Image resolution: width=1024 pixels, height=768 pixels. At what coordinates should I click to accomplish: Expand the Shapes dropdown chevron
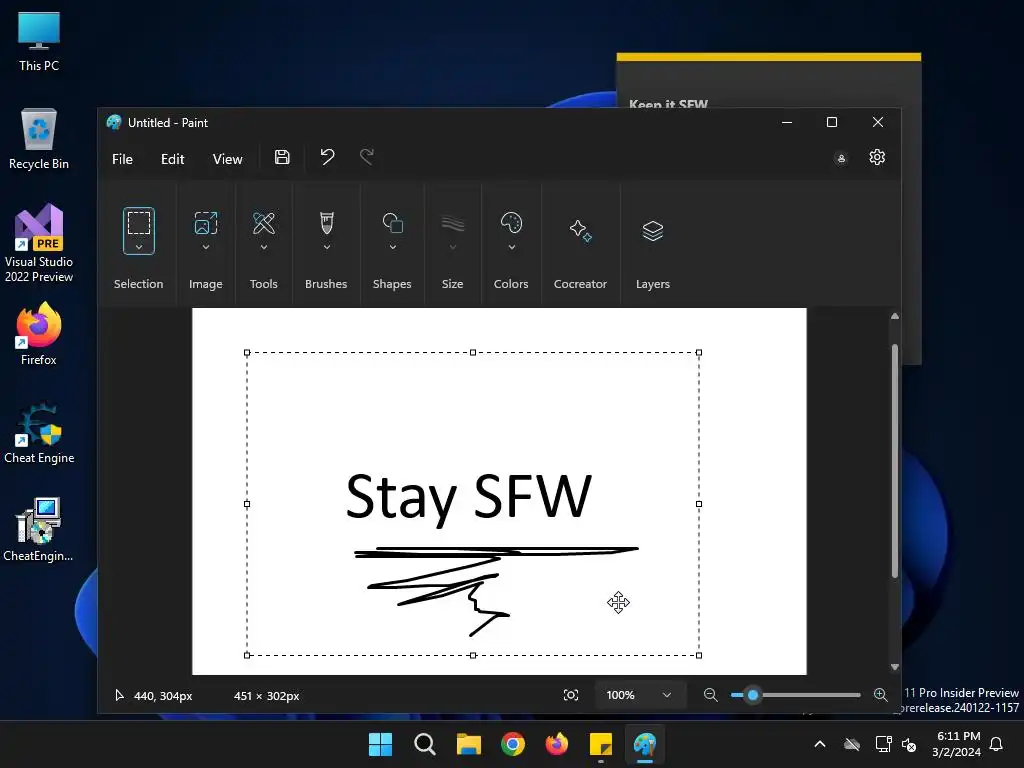[x=392, y=247]
